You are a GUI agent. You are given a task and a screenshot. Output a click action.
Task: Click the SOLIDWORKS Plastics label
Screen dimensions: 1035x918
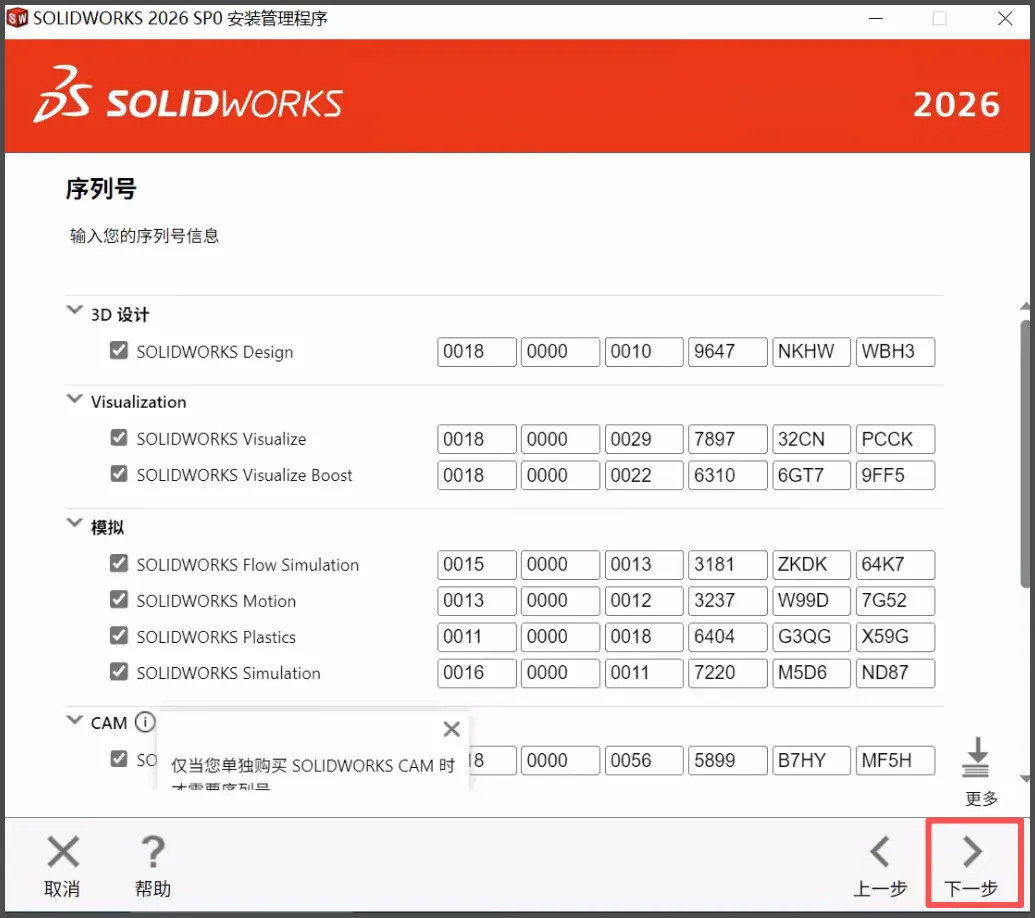pos(216,637)
